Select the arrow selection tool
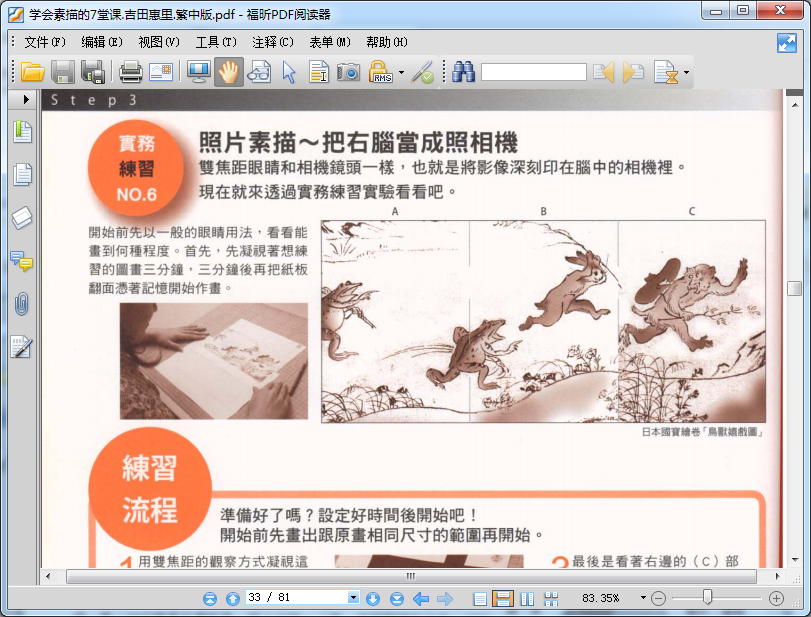Image resolution: width=811 pixels, height=617 pixels. 289,72
